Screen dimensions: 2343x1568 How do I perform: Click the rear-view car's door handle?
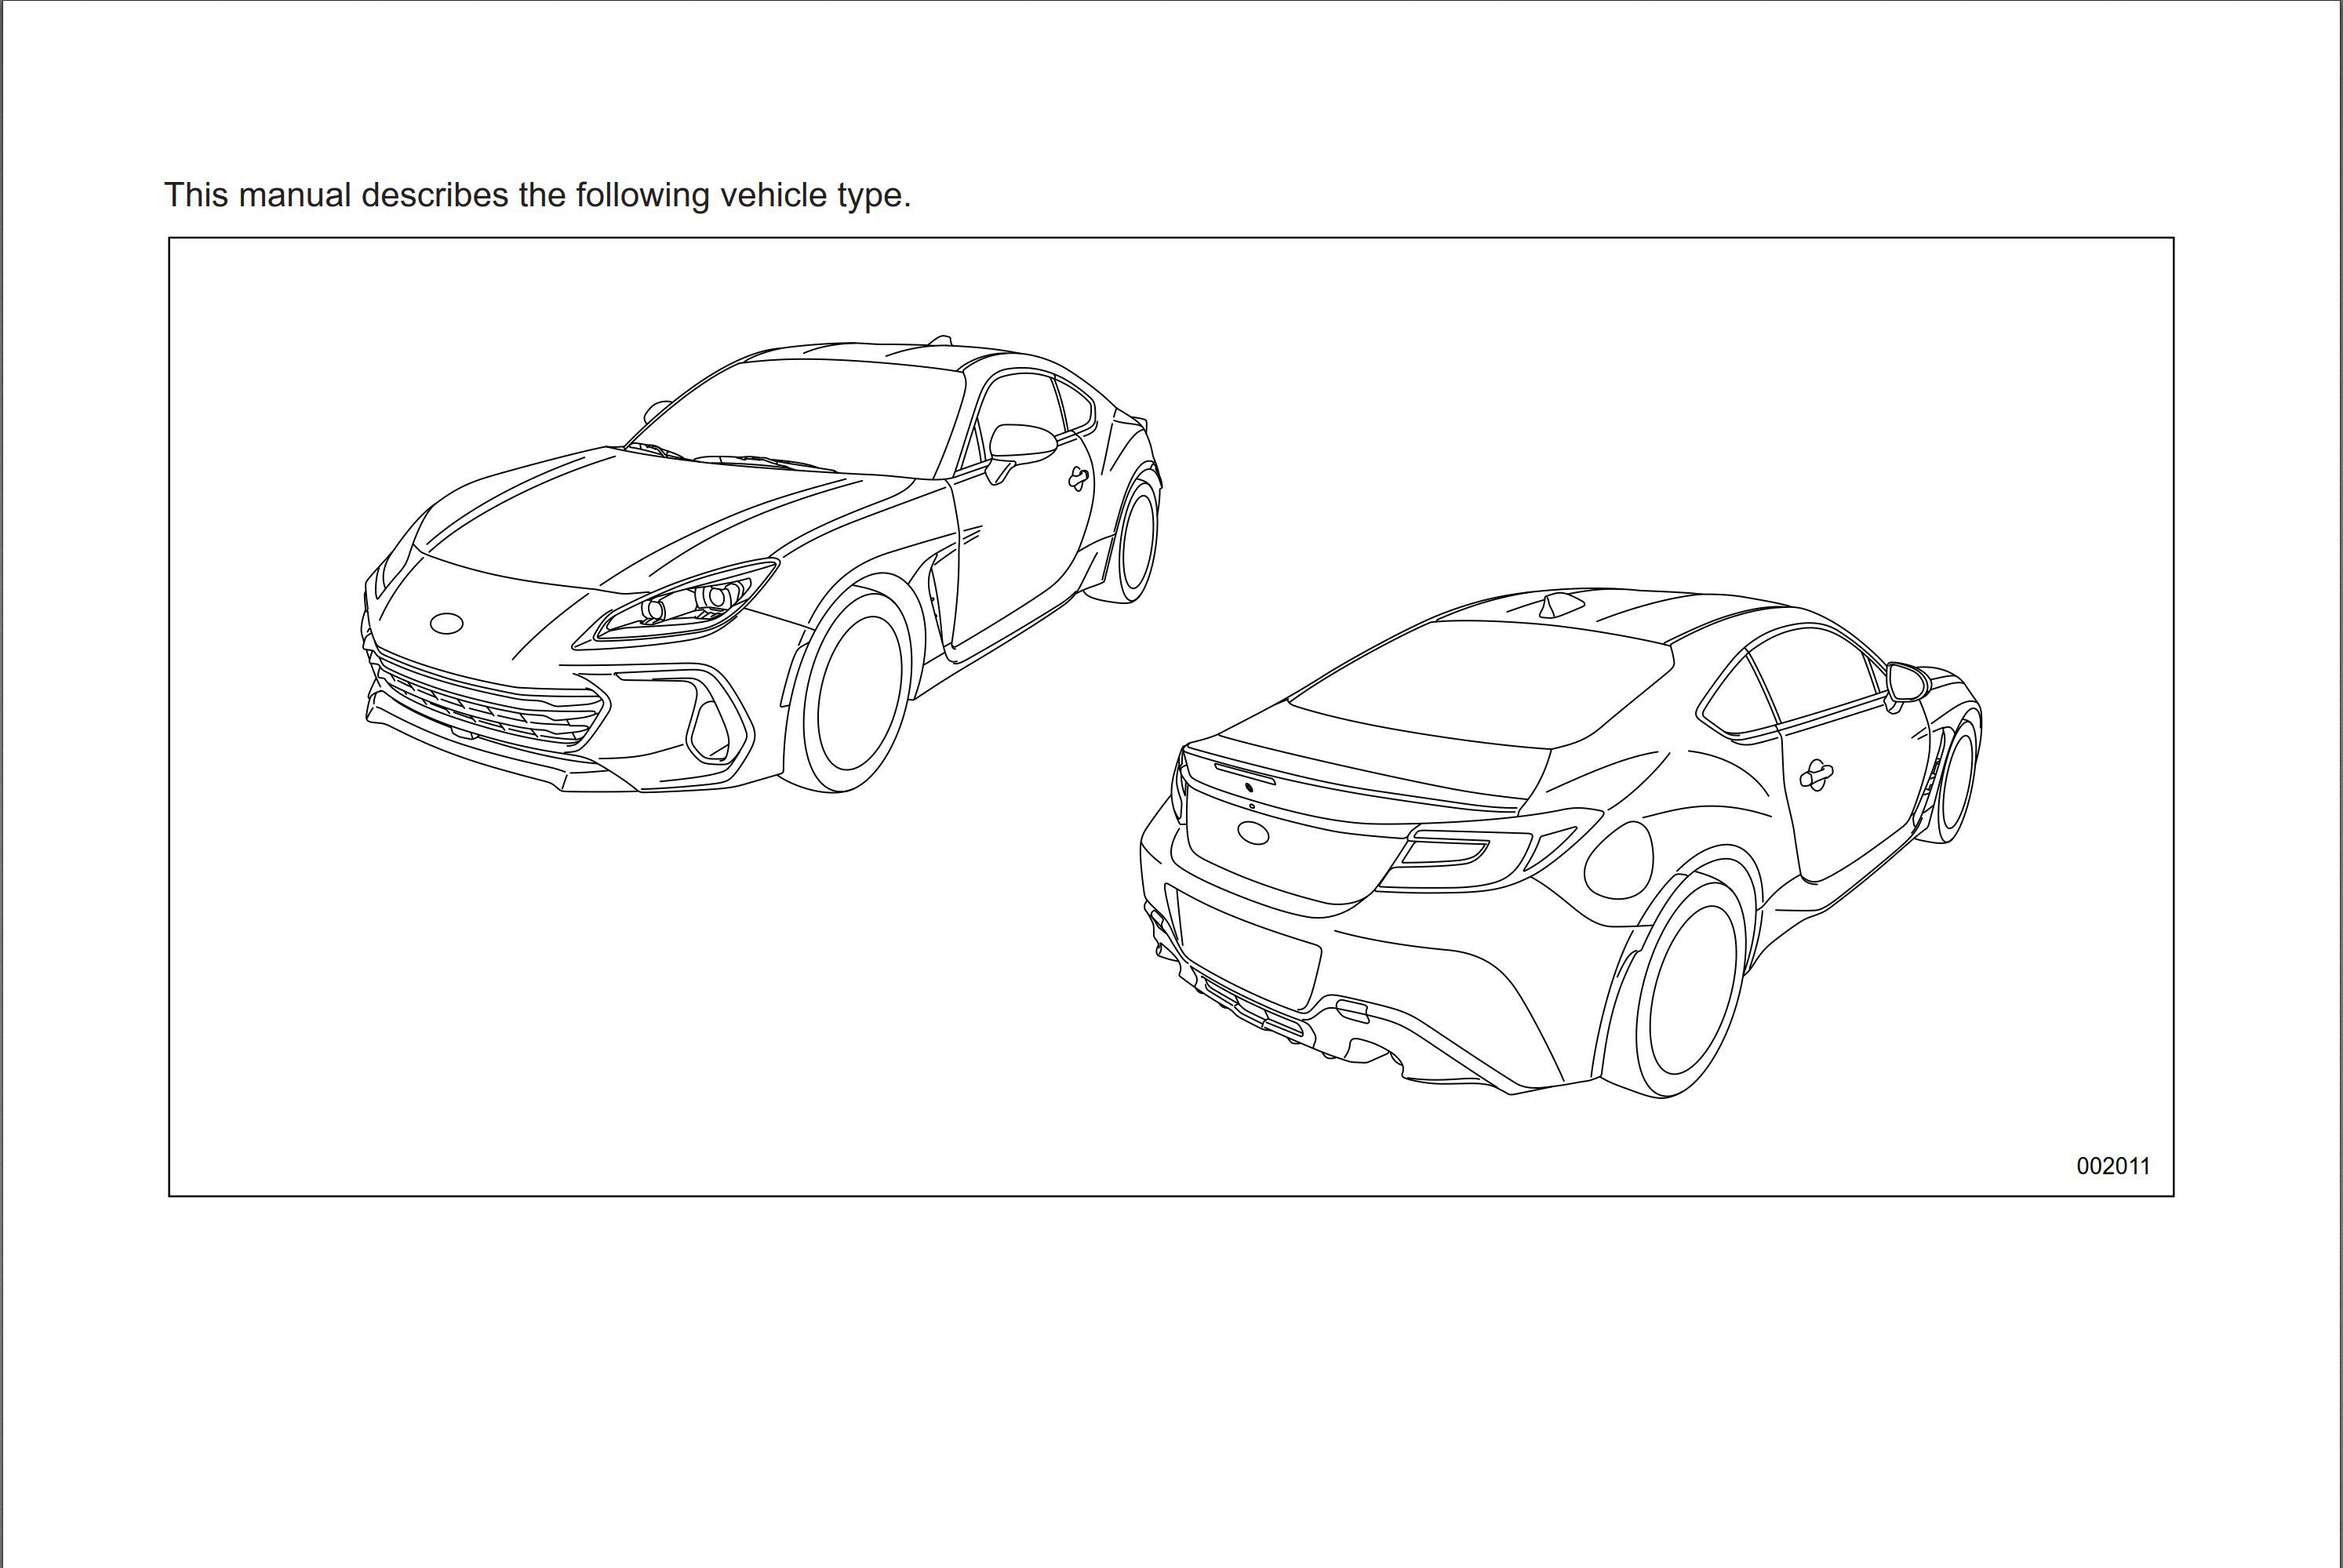1815,775
